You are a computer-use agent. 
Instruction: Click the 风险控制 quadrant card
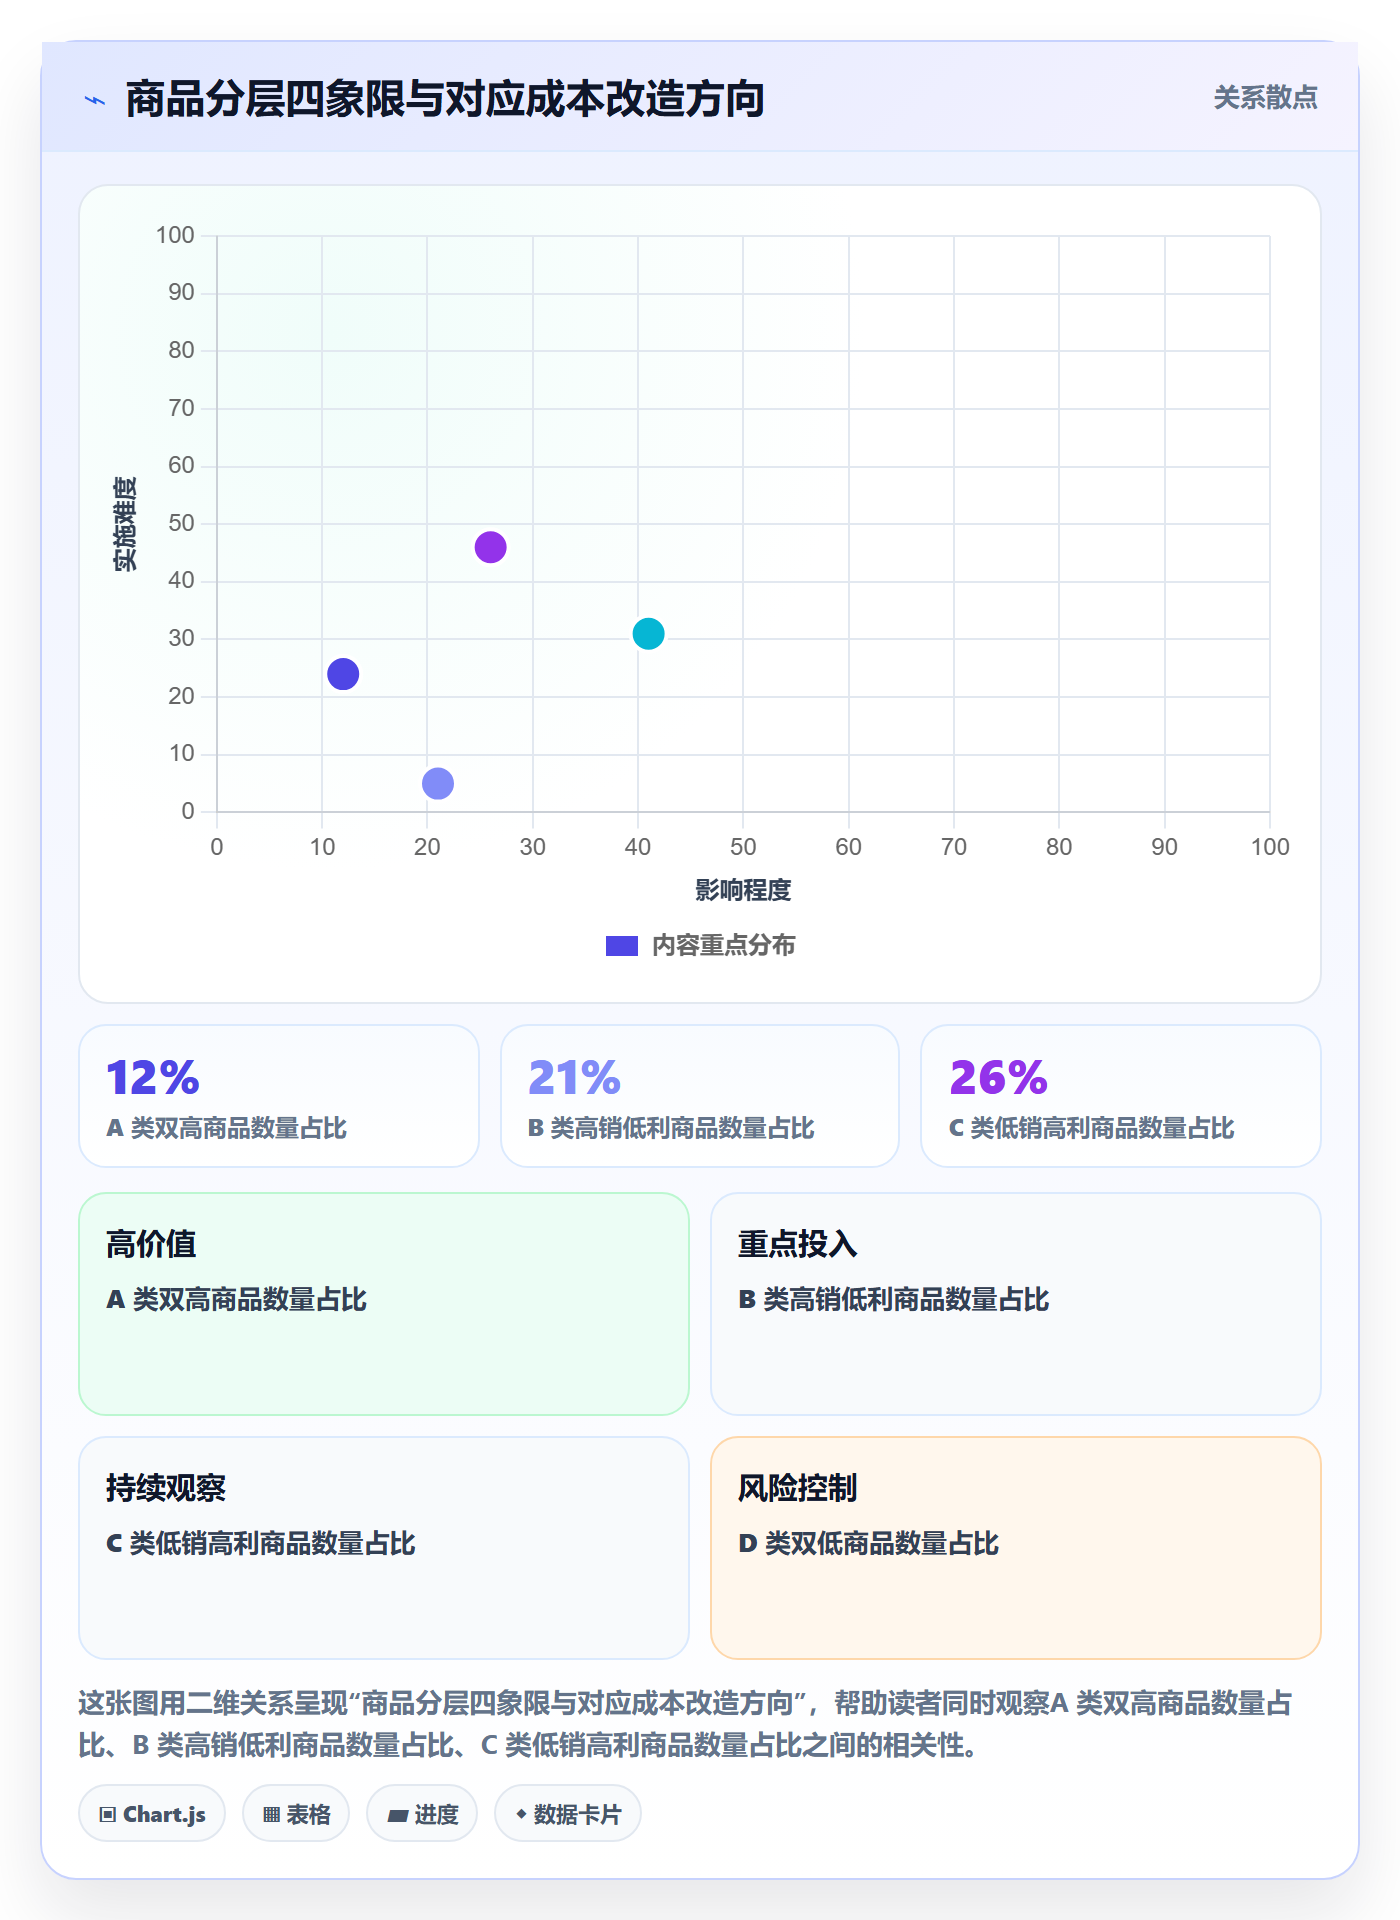pos(1016,1548)
